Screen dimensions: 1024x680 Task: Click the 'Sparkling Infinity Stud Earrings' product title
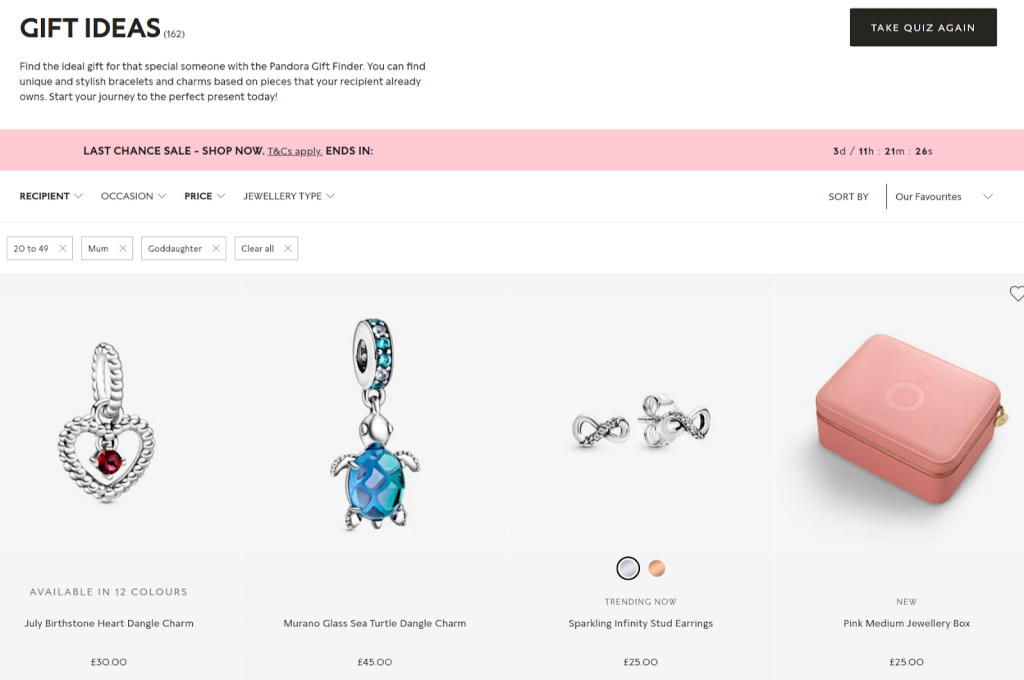coord(641,623)
